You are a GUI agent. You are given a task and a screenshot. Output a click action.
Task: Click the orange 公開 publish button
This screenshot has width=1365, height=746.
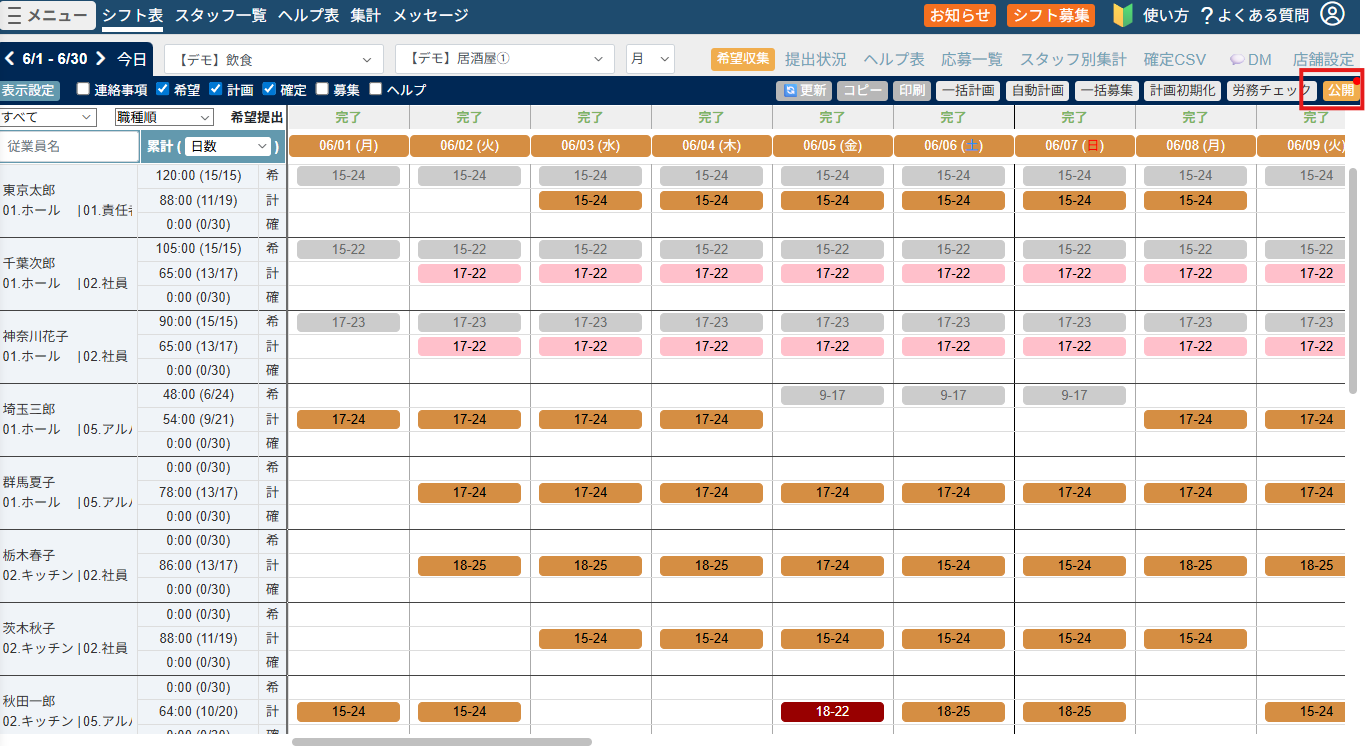(1340, 90)
